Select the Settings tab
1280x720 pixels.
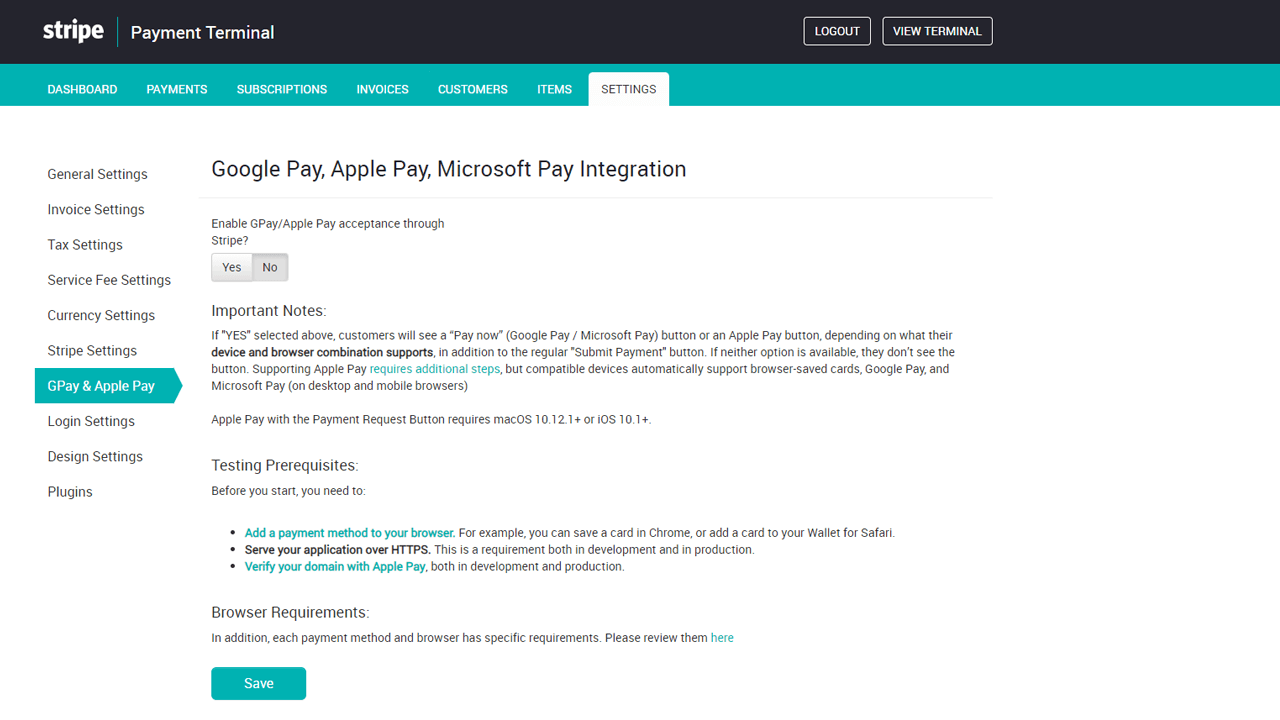[x=629, y=89]
